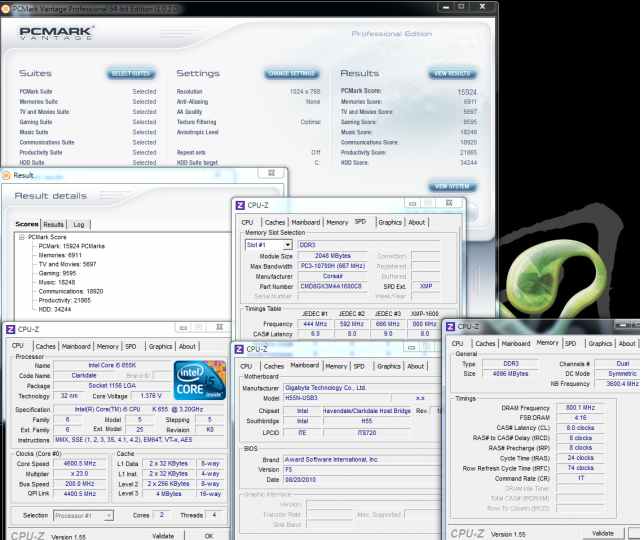Click the PCMark Score value 15924

pos(467,92)
